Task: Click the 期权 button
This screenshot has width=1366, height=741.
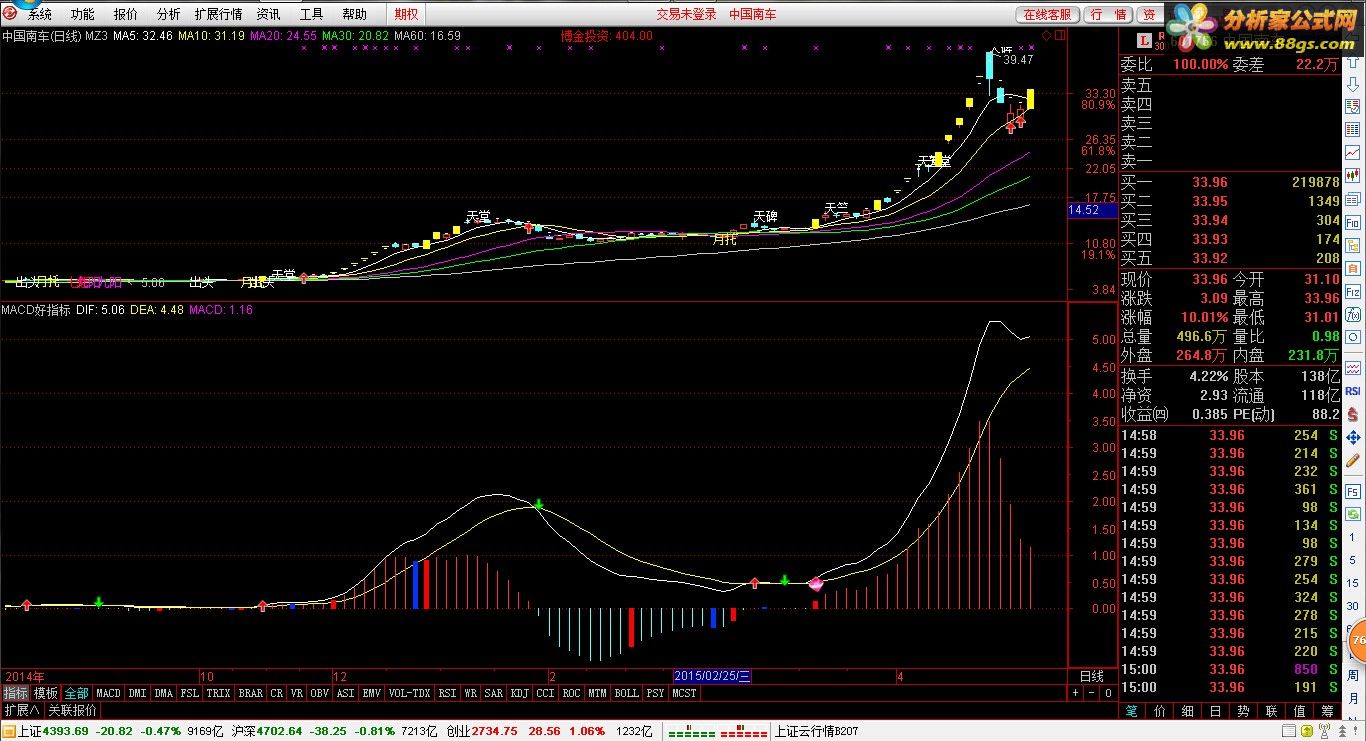Action: [406, 14]
